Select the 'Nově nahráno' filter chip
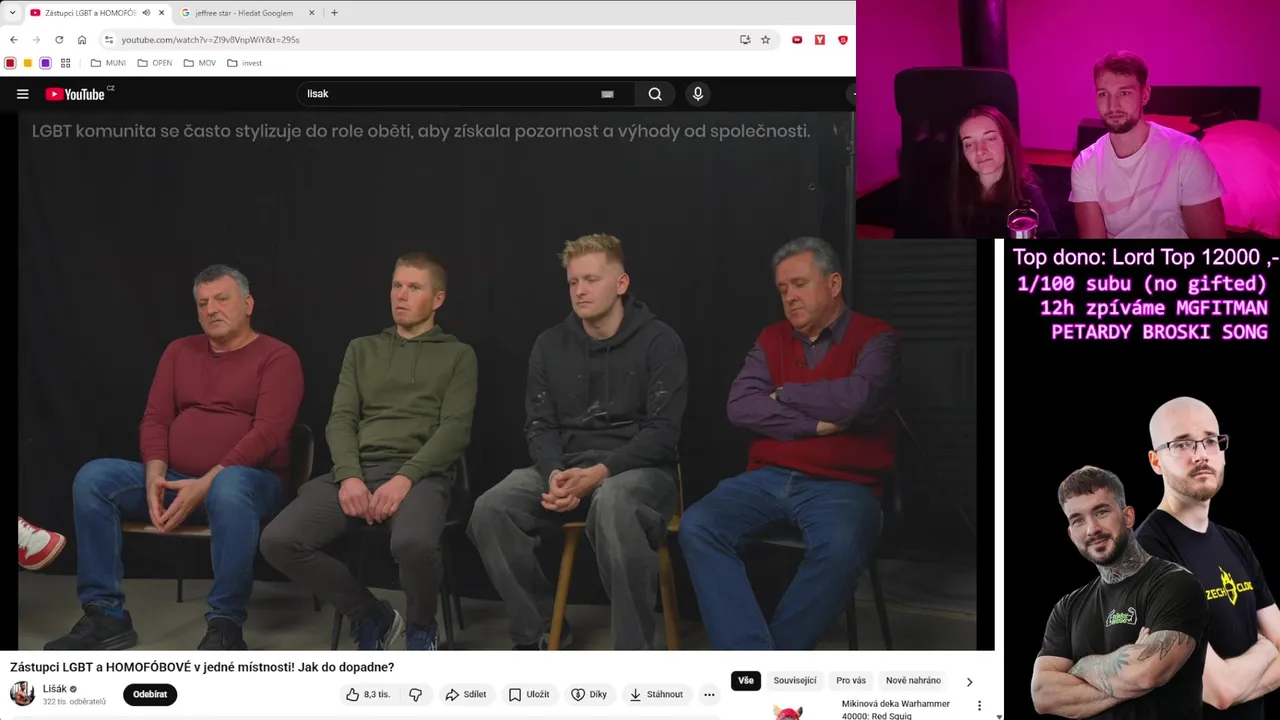This screenshot has height=720, width=1280. [x=913, y=681]
